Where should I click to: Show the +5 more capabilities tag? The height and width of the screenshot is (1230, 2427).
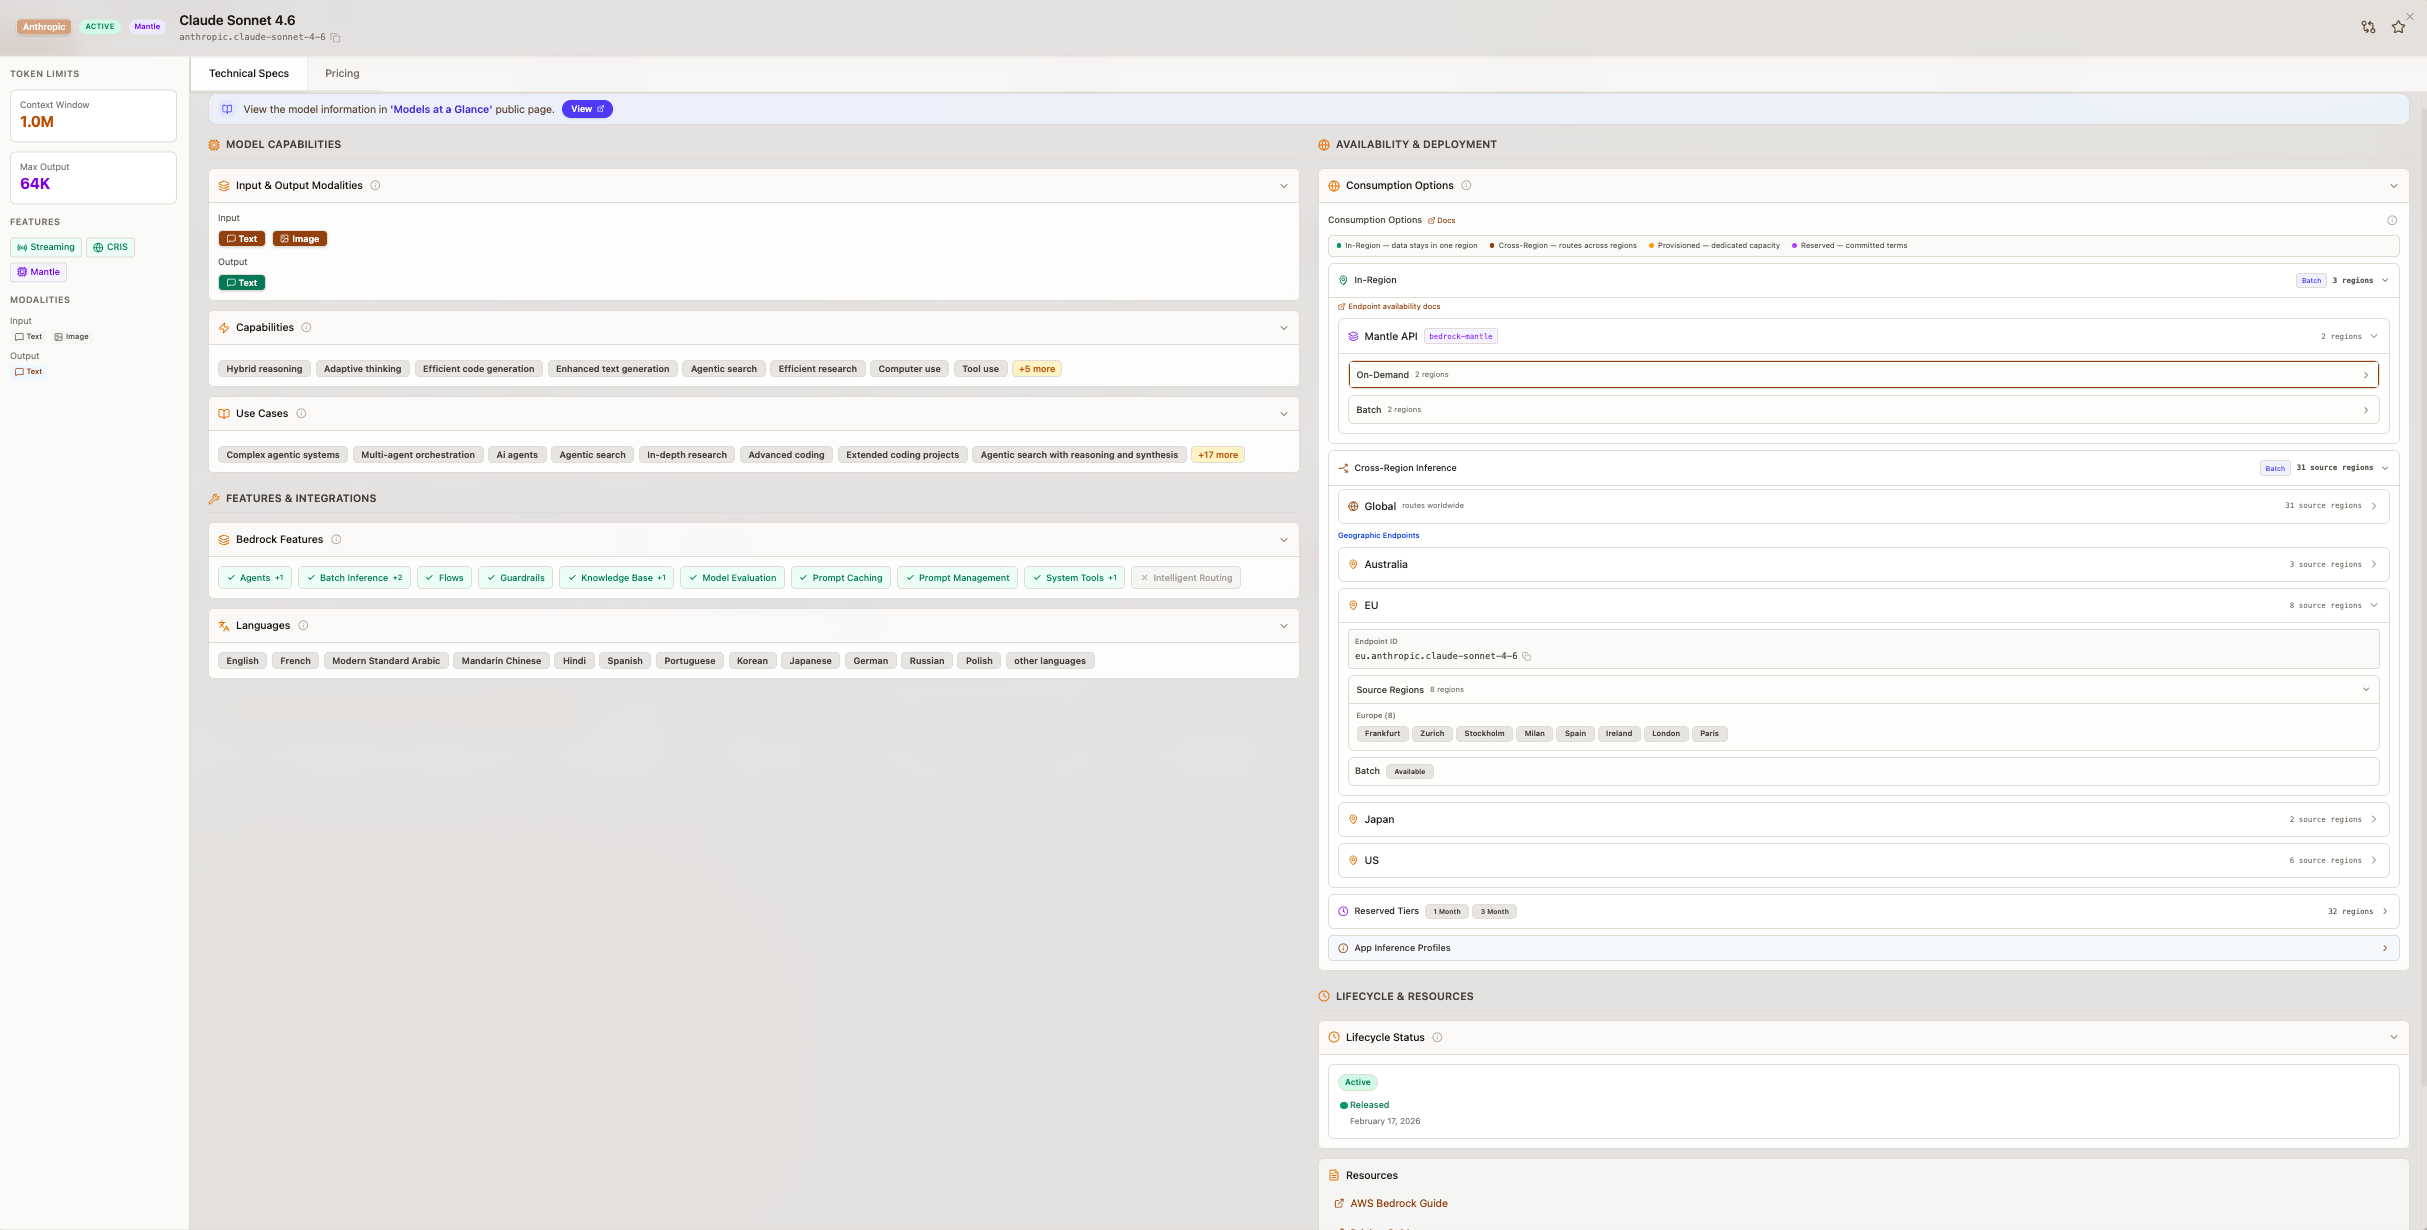click(1037, 369)
